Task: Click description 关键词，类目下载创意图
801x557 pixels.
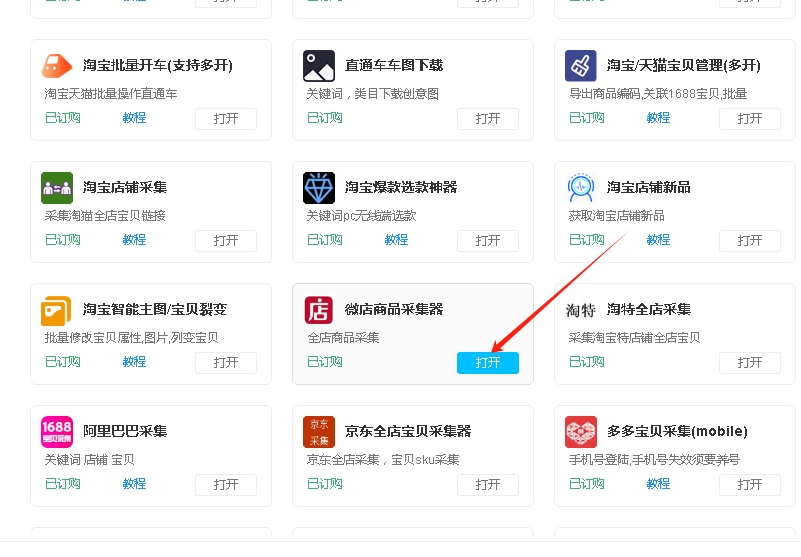Action: pos(372,94)
